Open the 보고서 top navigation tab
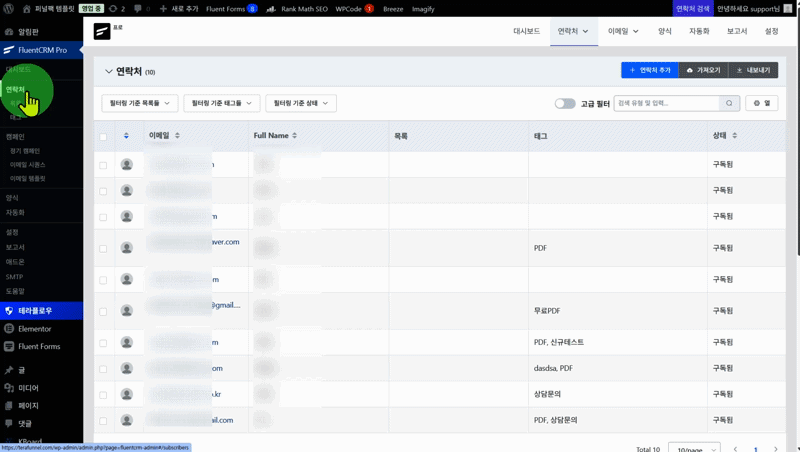Image resolution: width=800 pixels, height=452 pixels. click(x=736, y=32)
